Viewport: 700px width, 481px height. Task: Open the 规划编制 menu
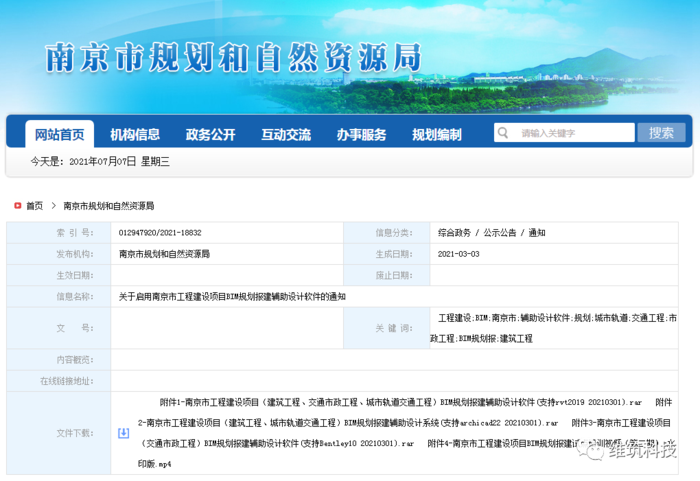pyautogui.click(x=437, y=134)
